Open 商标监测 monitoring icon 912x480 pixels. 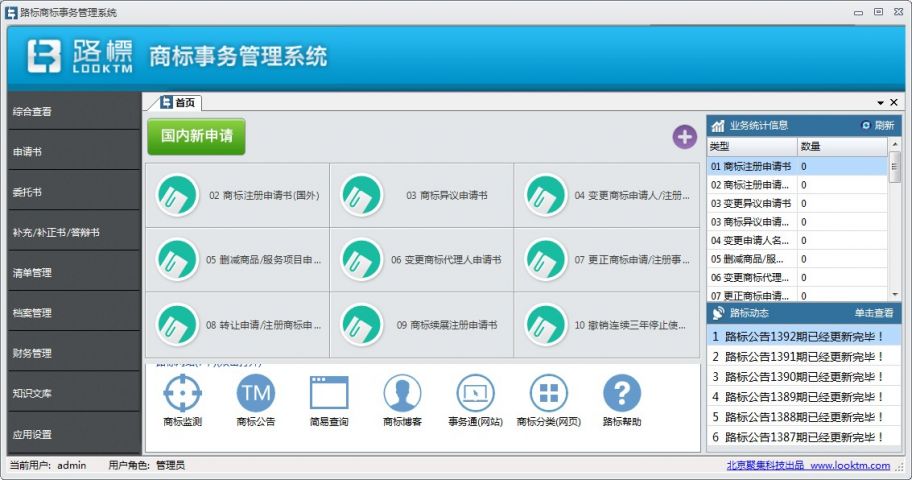click(182, 394)
